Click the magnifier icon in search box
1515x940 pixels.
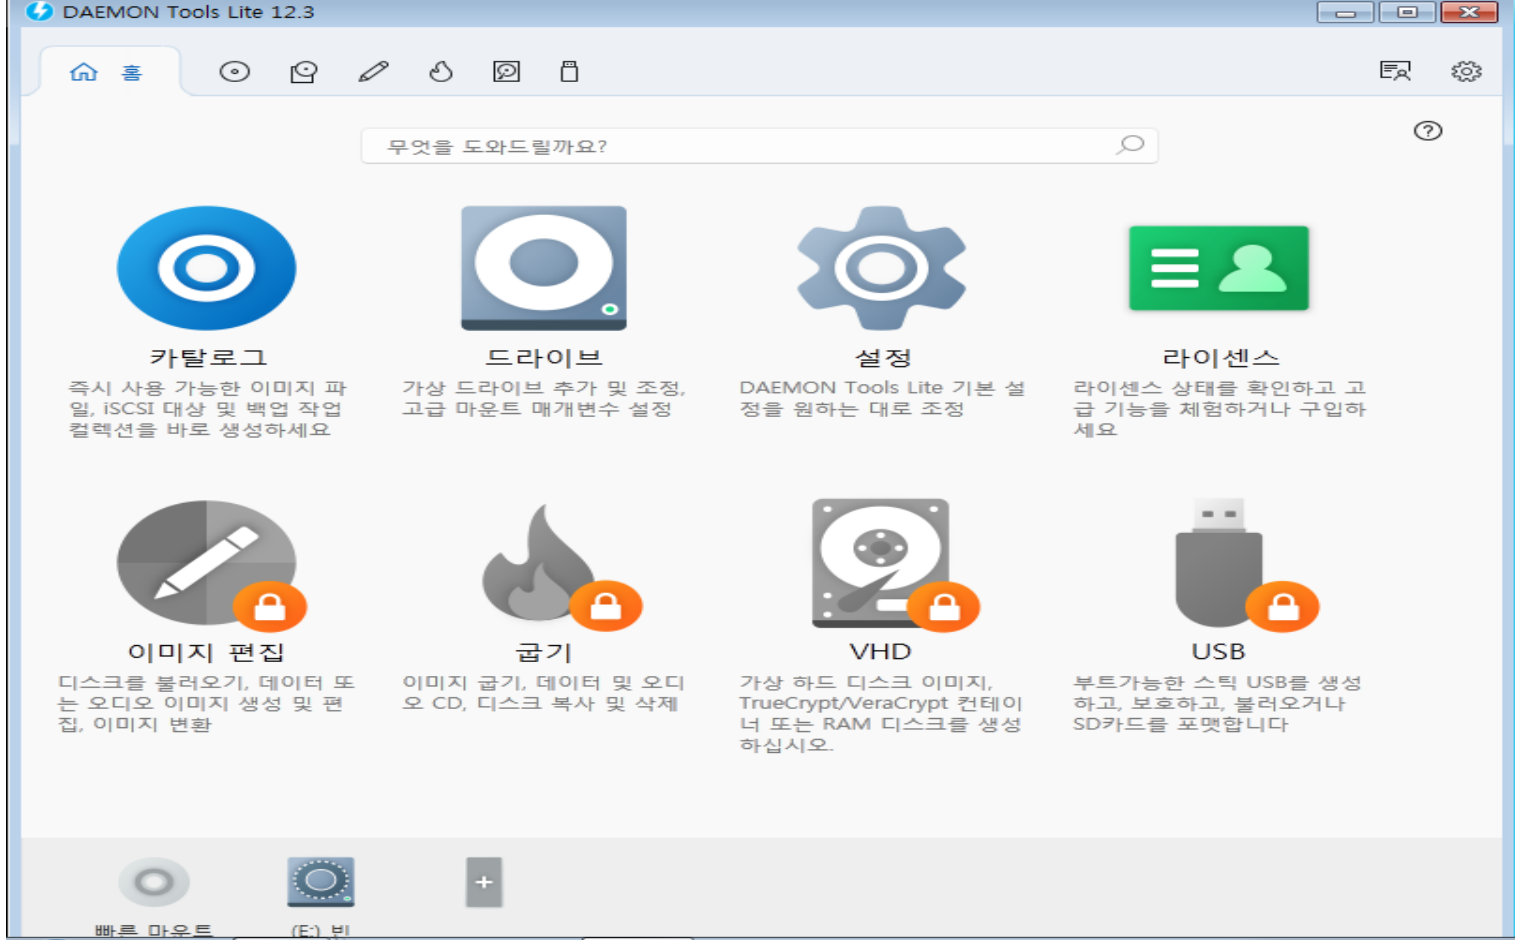point(1130,145)
